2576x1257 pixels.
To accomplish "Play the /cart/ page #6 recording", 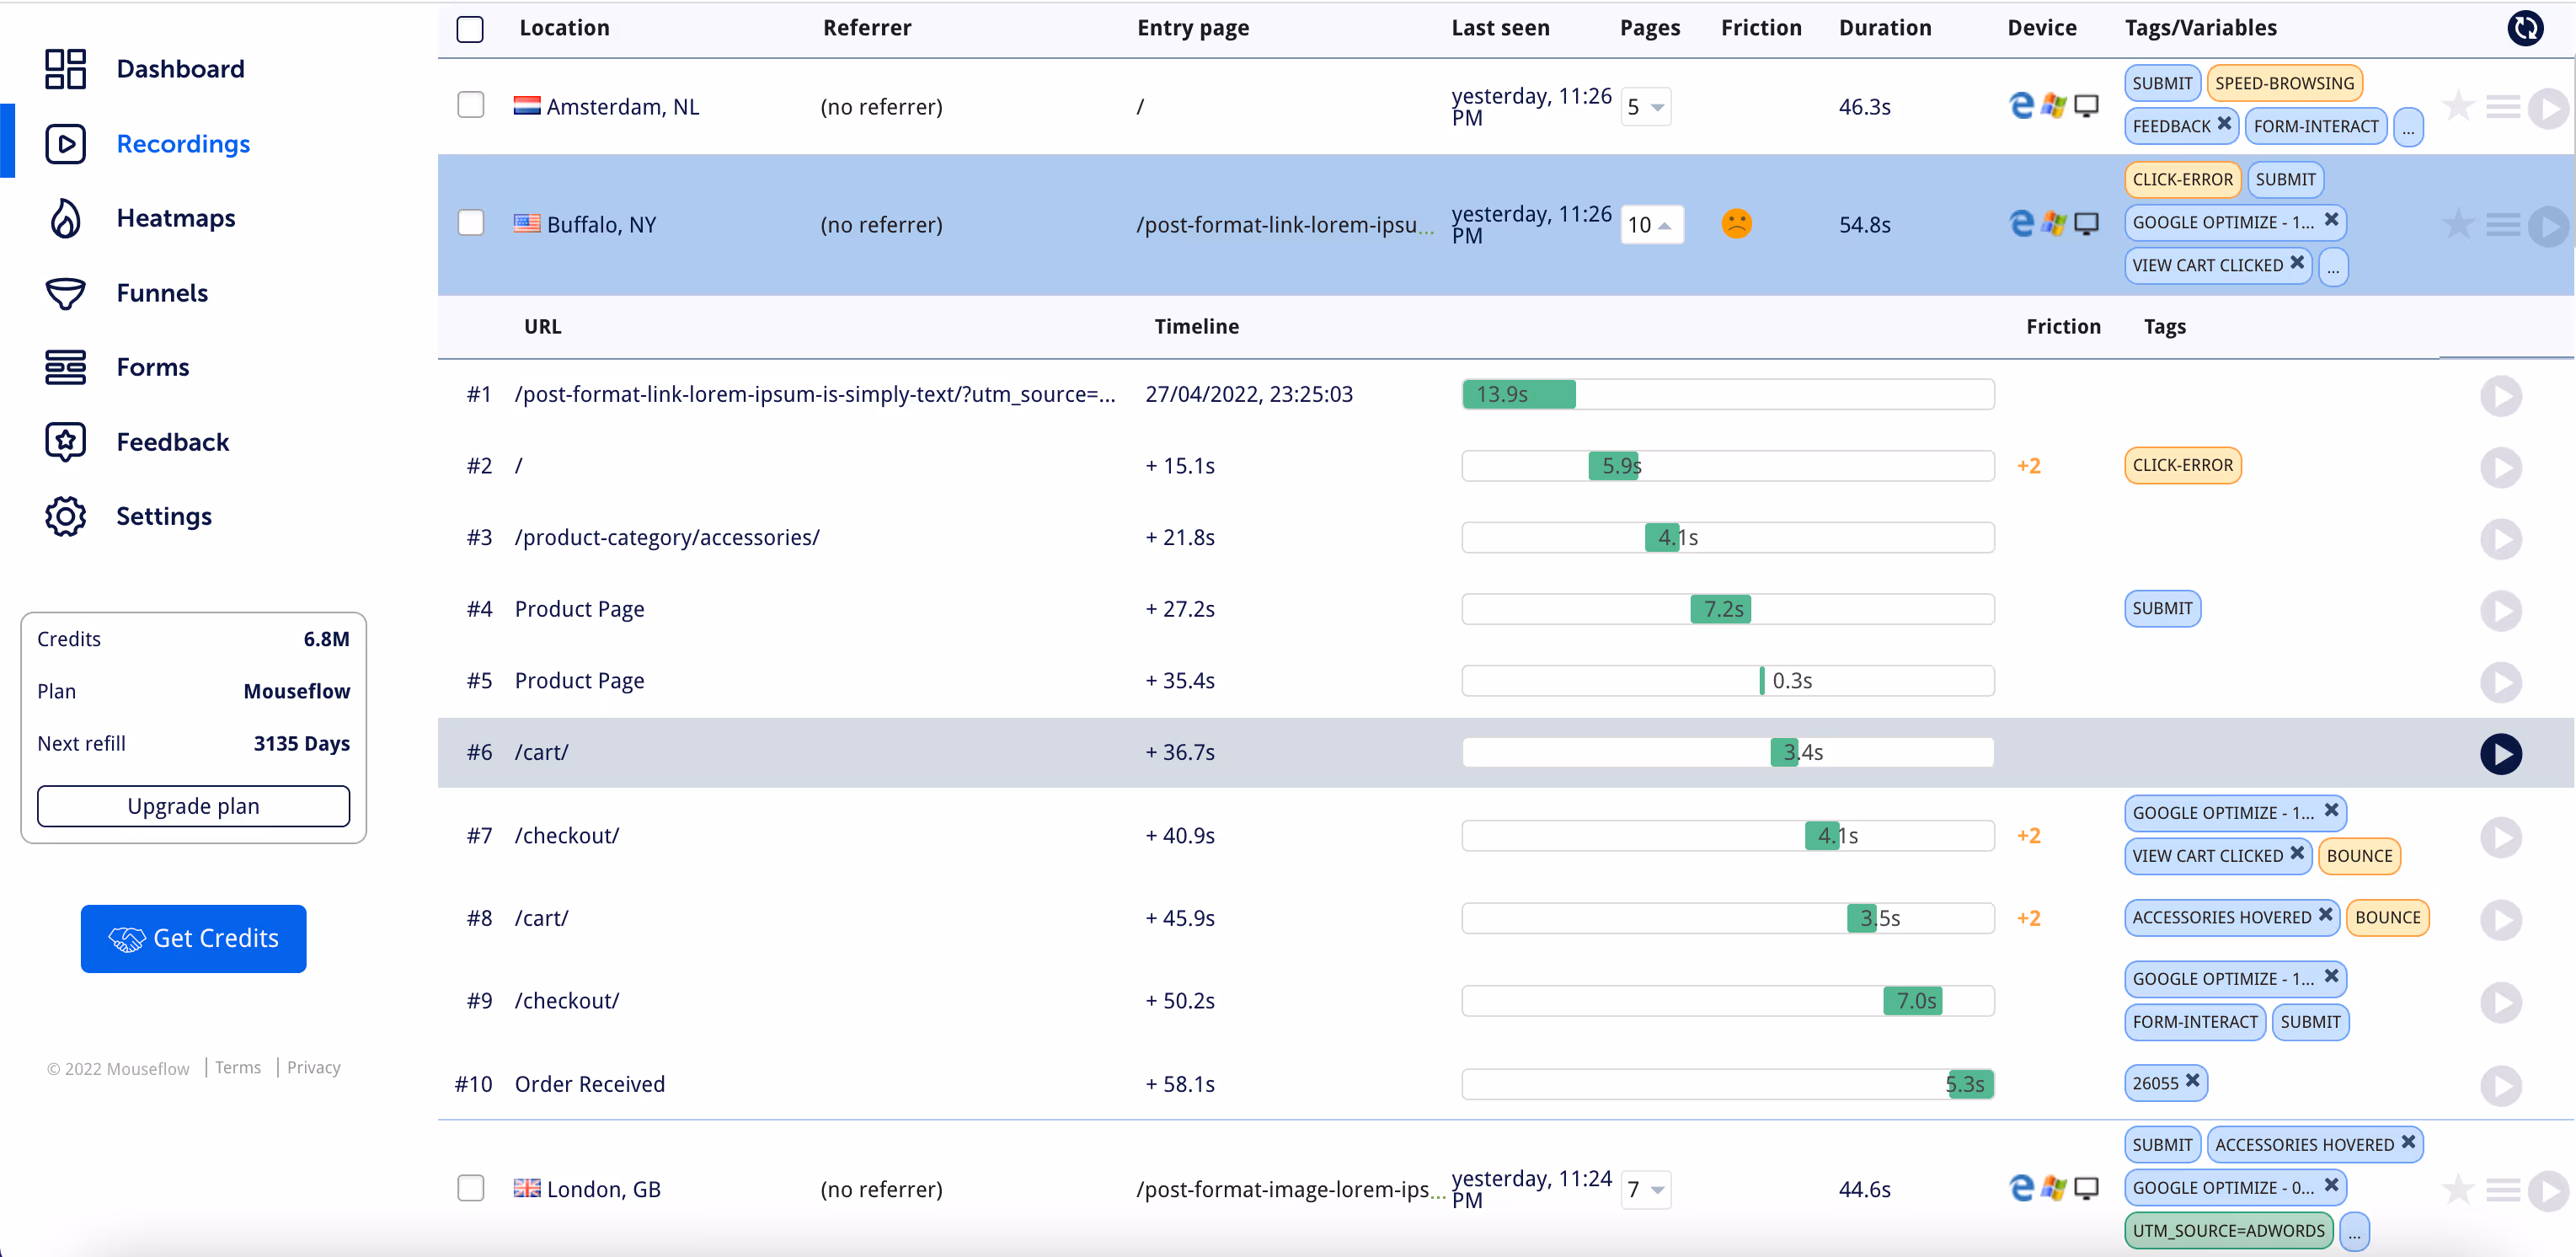I will pyautogui.click(x=2500, y=753).
